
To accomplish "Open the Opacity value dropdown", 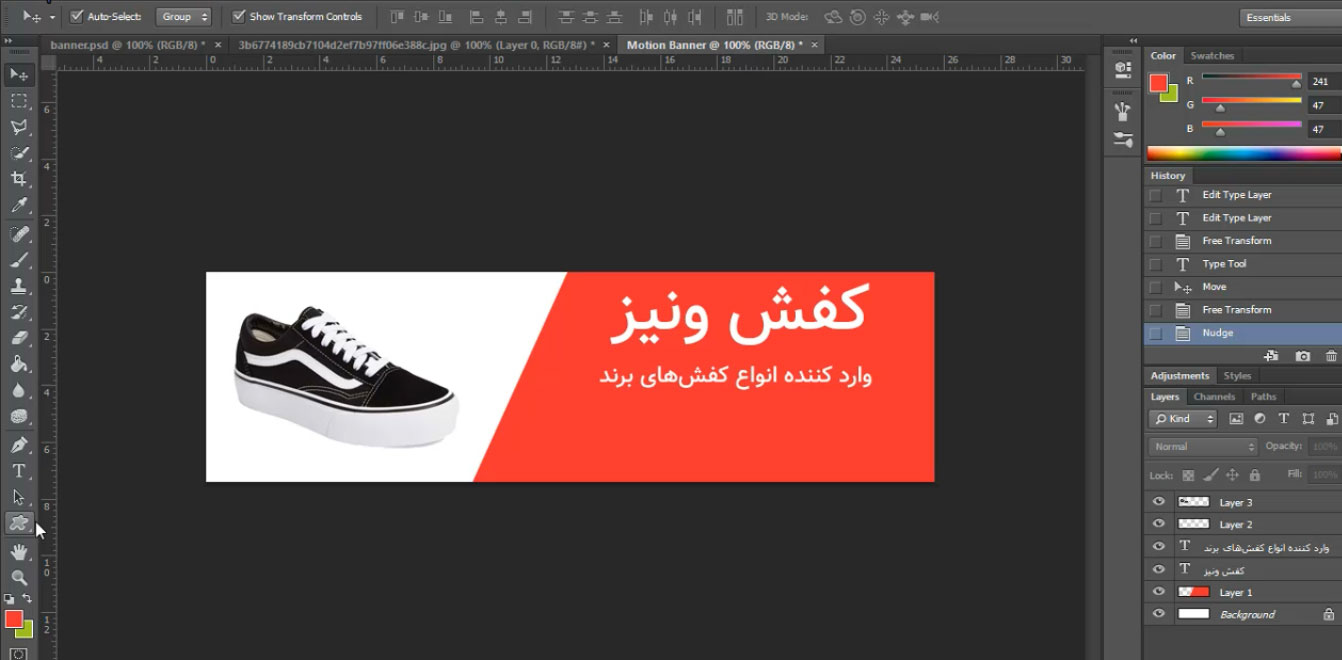I will click(x=1323, y=447).
